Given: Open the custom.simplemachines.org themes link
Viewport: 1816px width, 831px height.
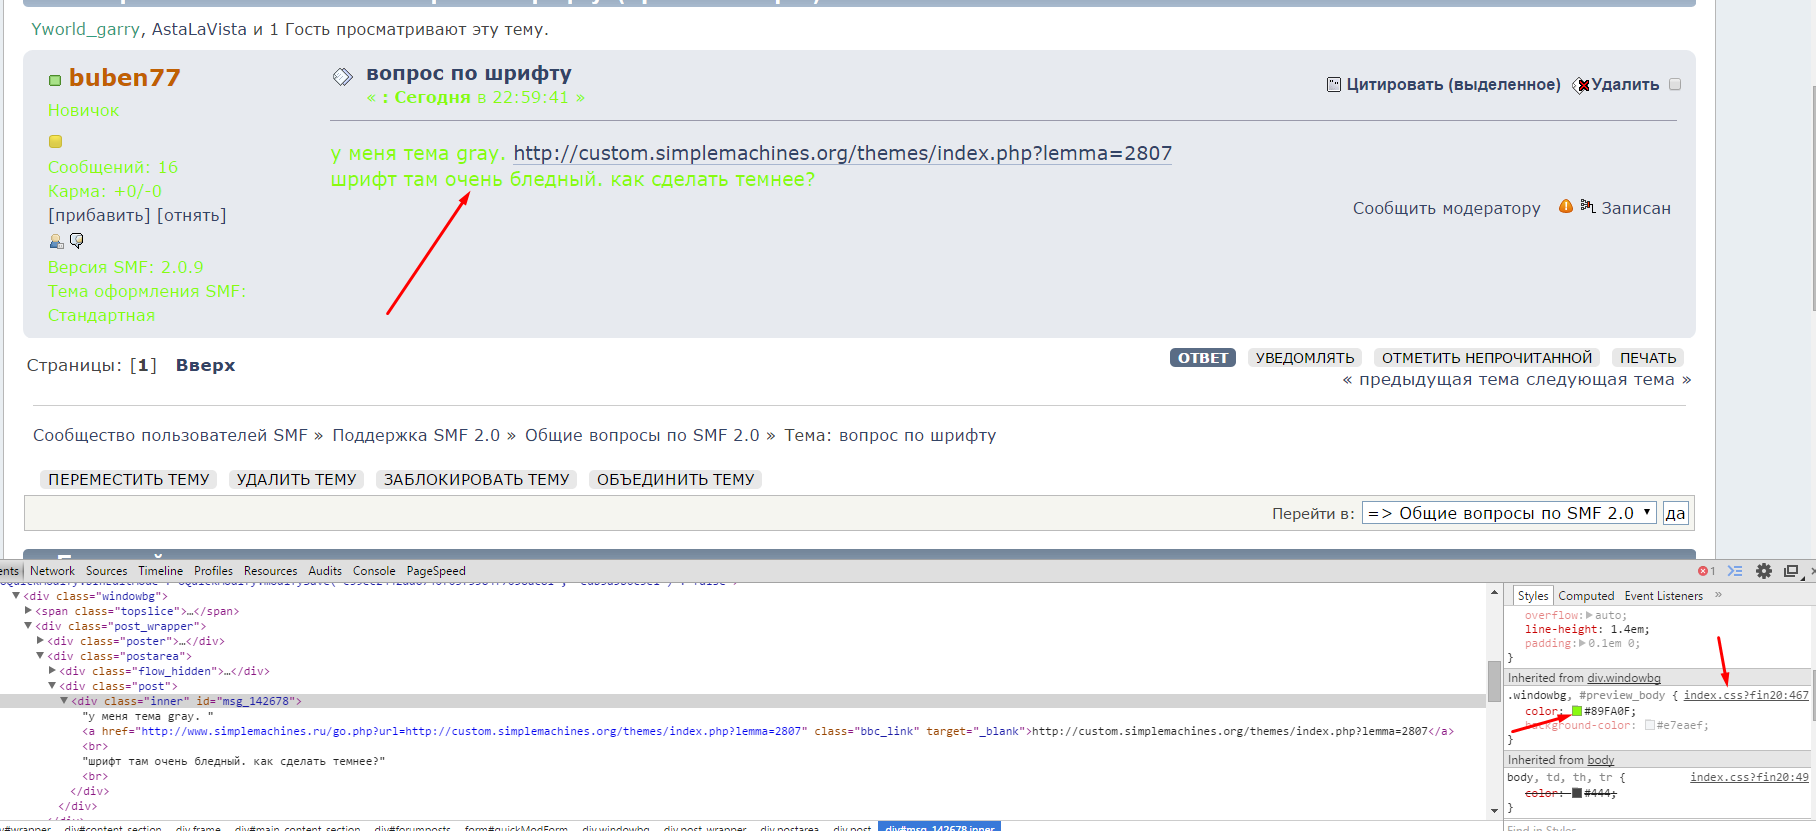Looking at the screenshot, I should point(842,153).
